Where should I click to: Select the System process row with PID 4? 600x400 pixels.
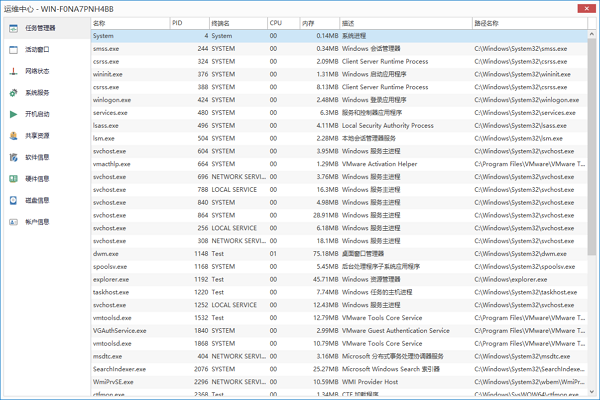tap(339, 36)
